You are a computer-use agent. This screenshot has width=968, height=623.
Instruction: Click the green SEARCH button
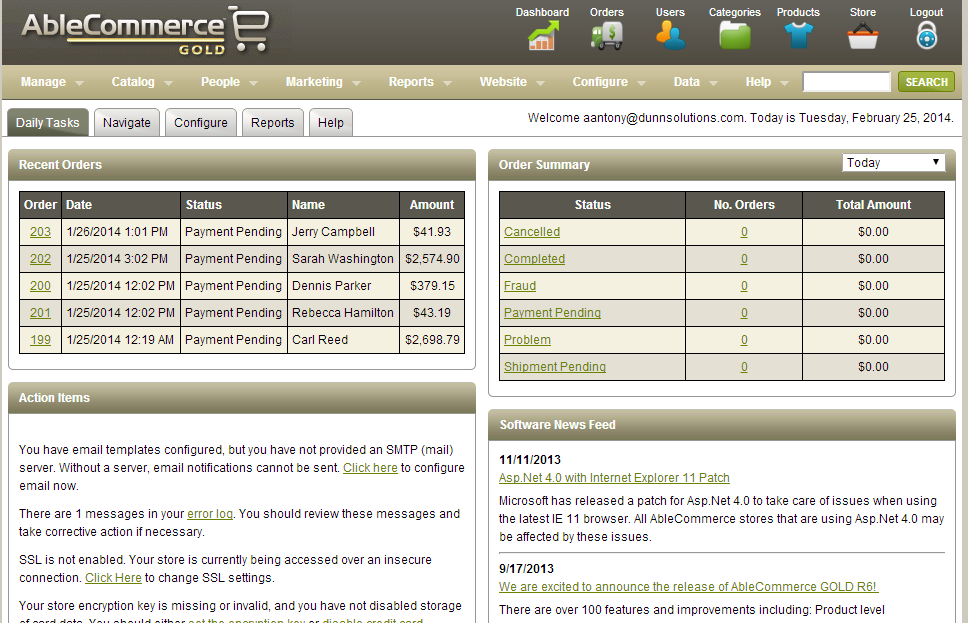[x=926, y=82]
